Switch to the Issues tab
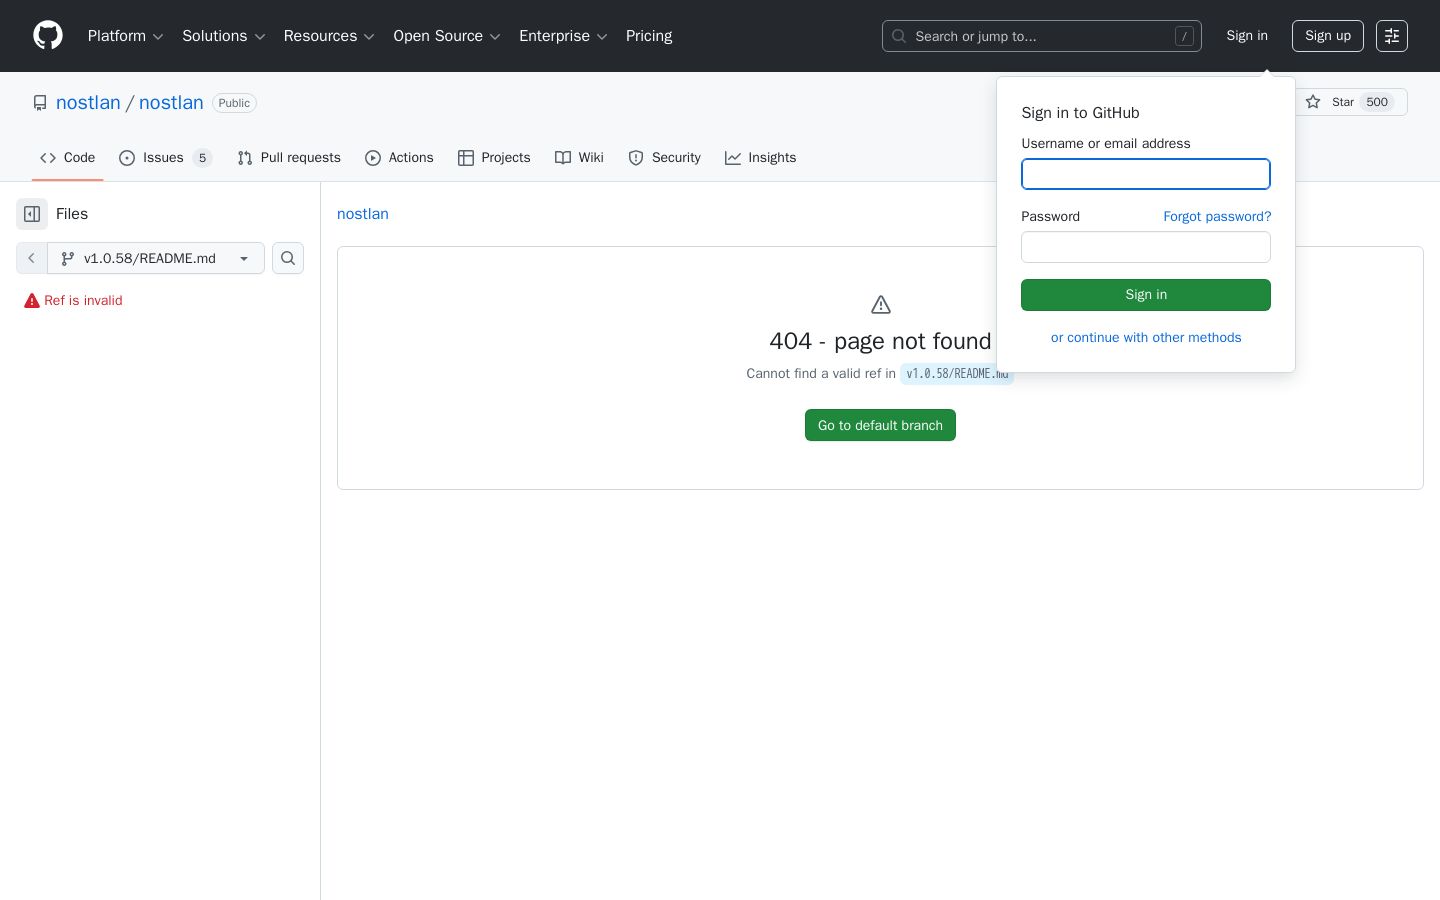The image size is (1440, 900). 165,158
